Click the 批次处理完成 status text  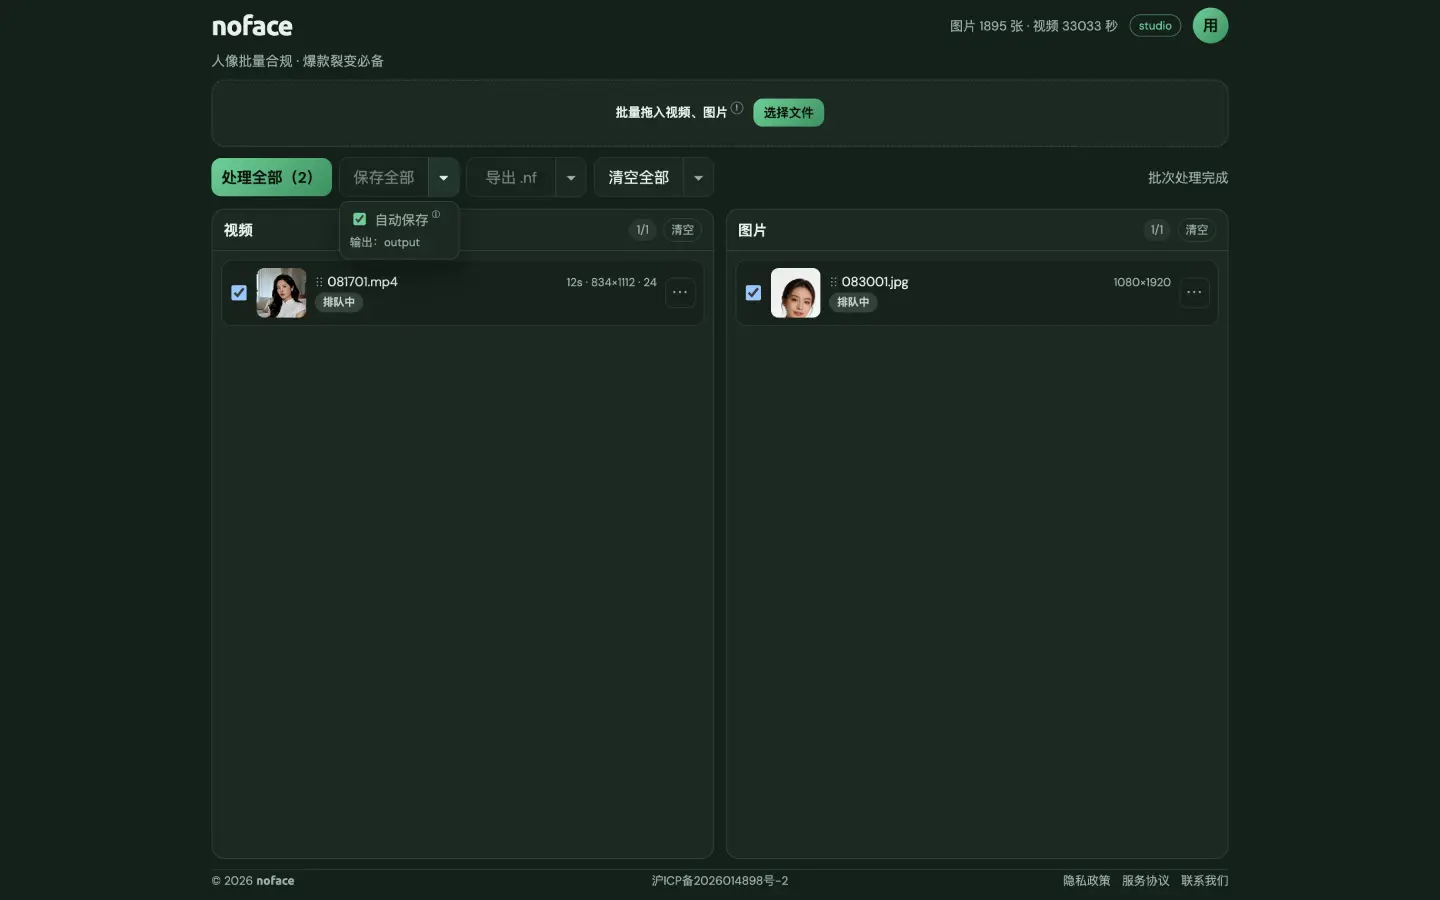[x=1188, y=178]
